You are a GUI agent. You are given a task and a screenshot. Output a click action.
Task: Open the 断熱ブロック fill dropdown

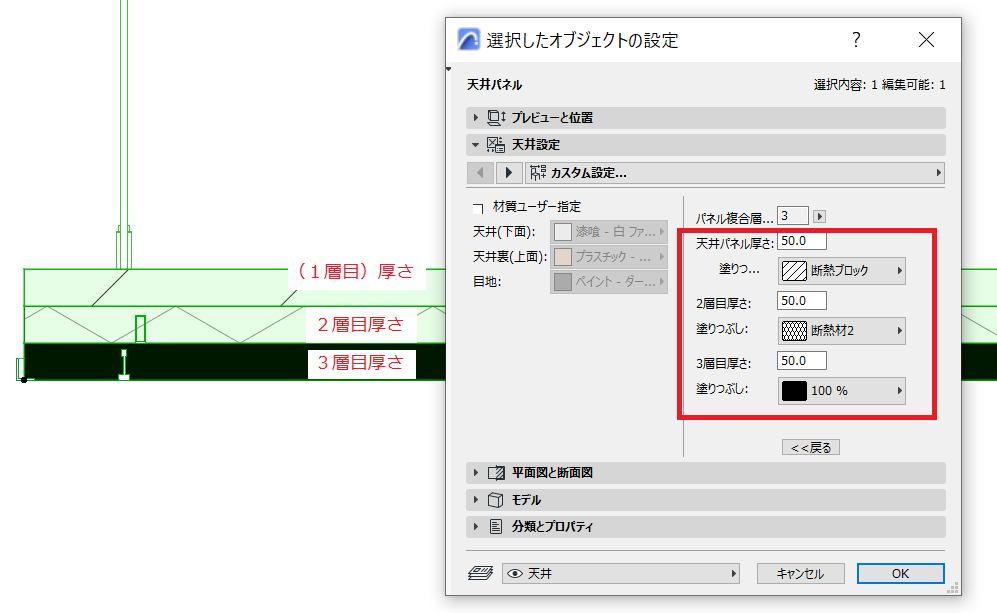coord(842,271)
